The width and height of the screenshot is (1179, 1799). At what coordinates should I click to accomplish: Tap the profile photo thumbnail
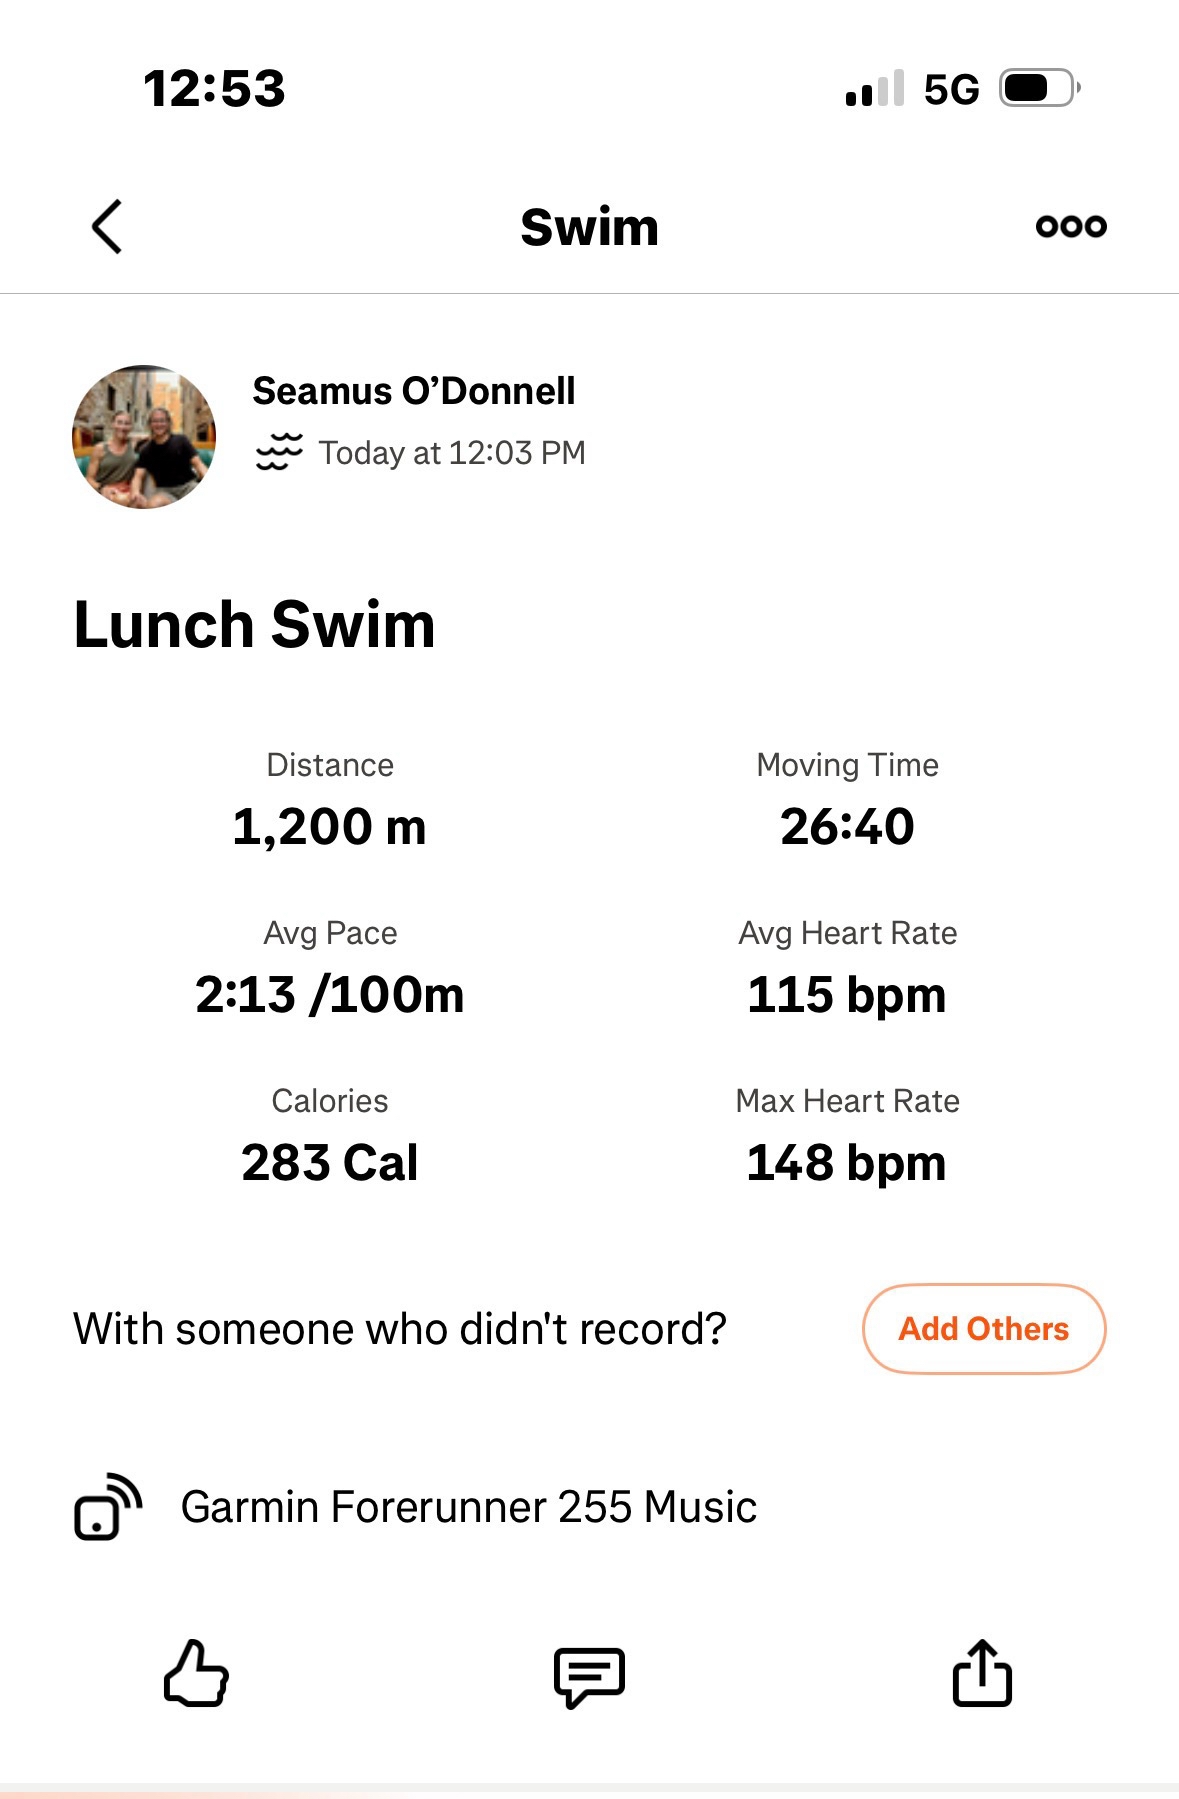pyautogui.click(x=144, y=437)
